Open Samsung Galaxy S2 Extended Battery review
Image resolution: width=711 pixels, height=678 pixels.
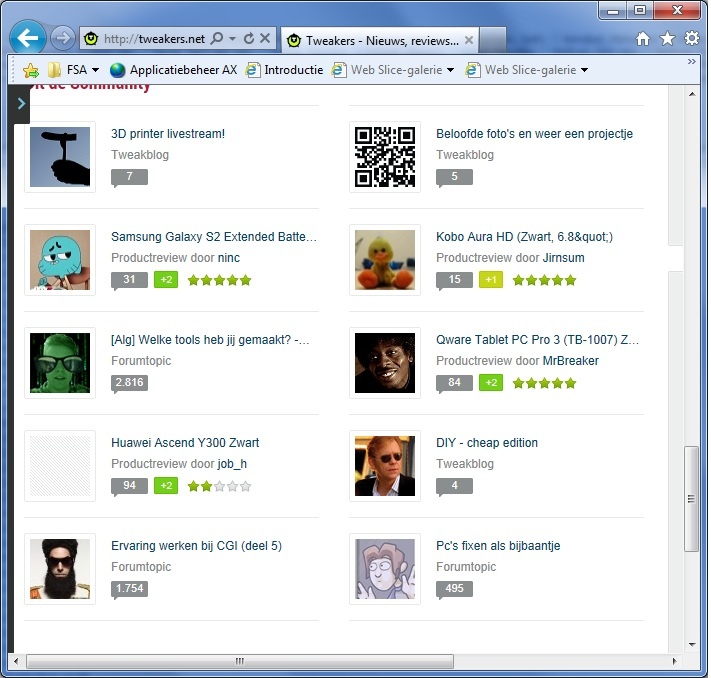[x=214, y=237]
